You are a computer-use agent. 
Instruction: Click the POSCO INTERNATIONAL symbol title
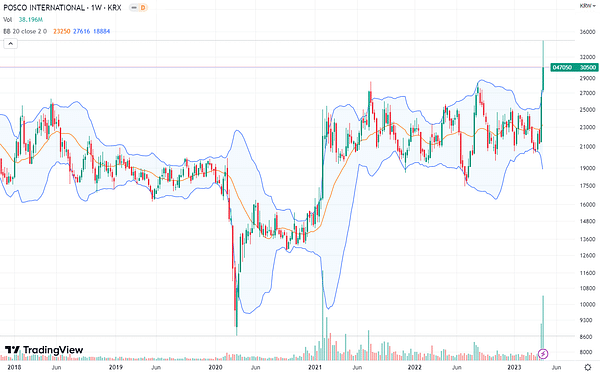(62, 8)
